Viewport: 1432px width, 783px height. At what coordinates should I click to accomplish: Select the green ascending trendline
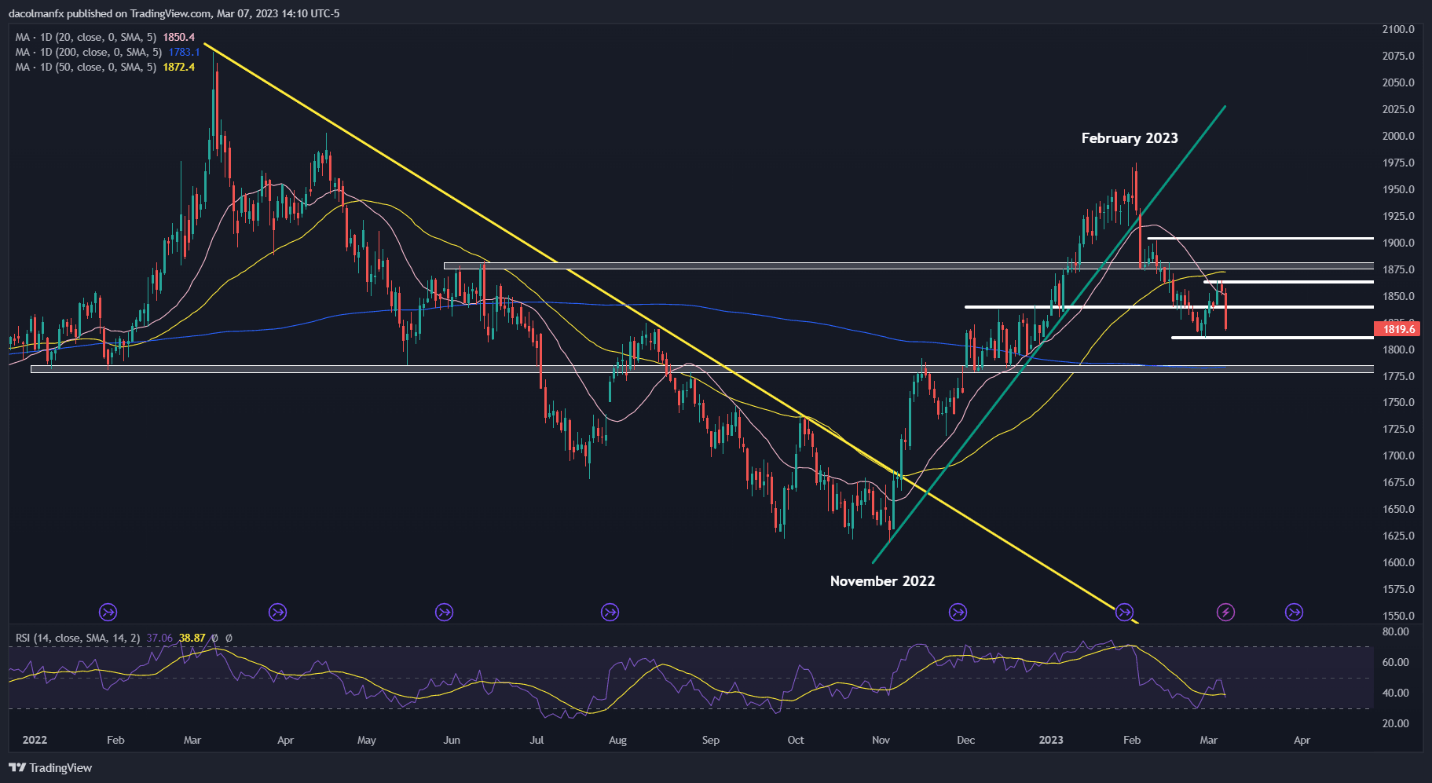point(1050,335)
